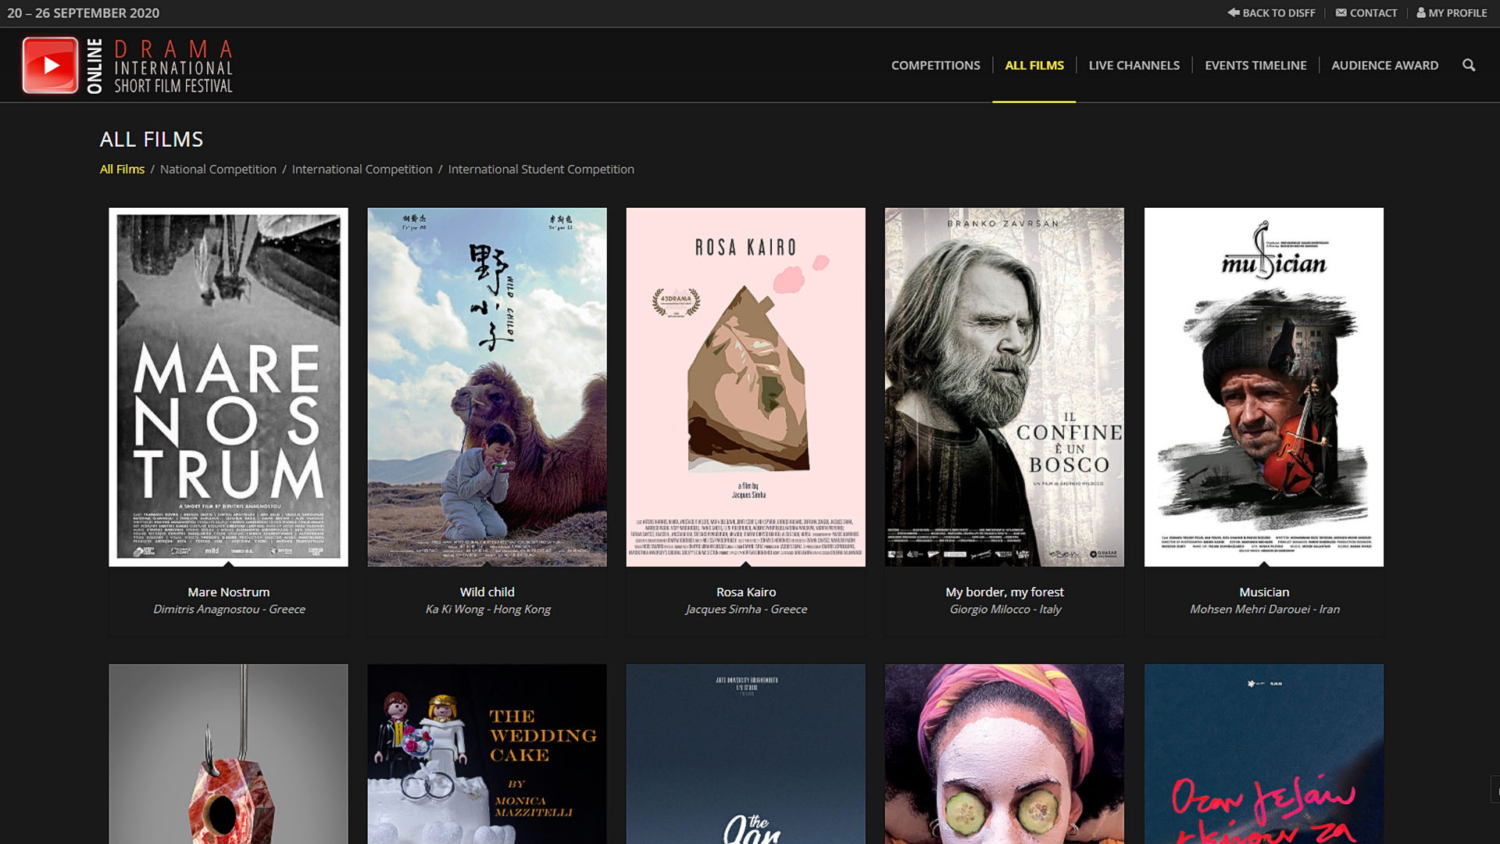Filter by International Student Competition
1500x844 pixels.
[x=541, y=169]
